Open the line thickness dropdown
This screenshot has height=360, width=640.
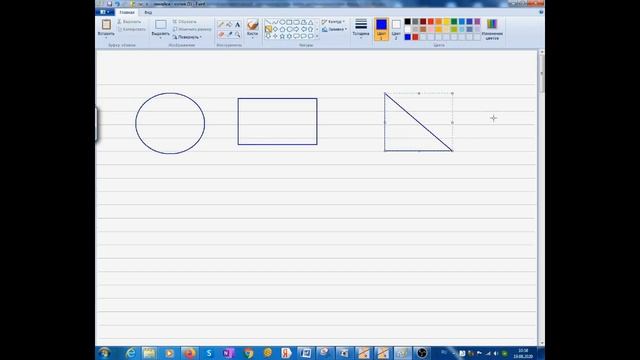[x=361, y=29]
